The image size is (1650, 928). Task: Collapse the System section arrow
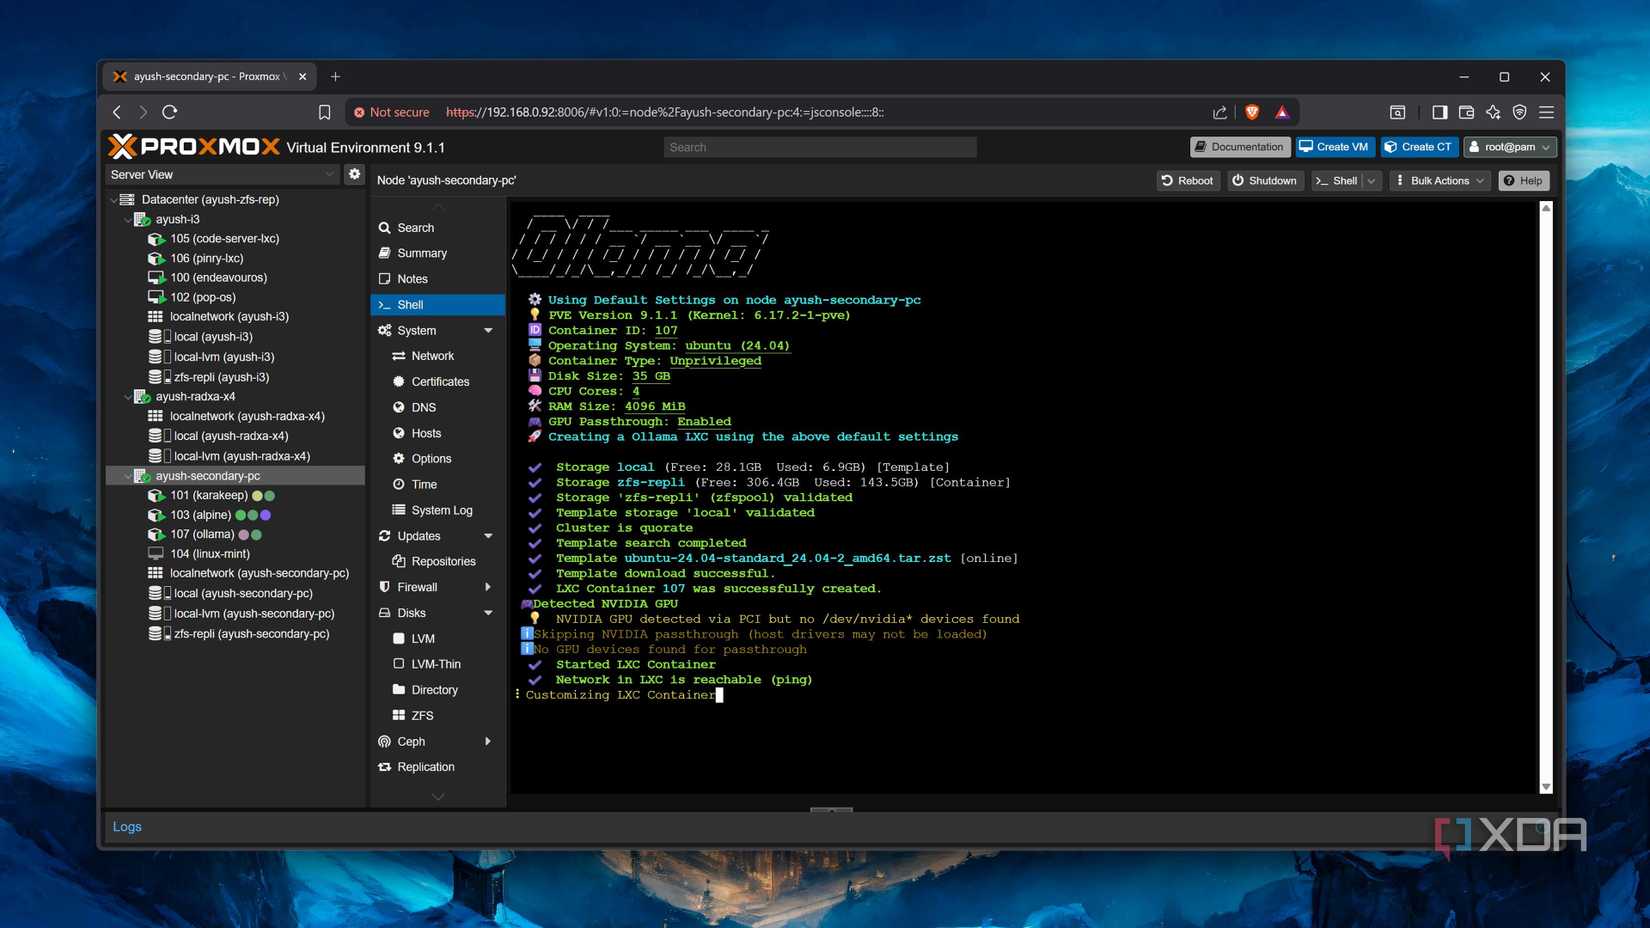coord(488,330)
